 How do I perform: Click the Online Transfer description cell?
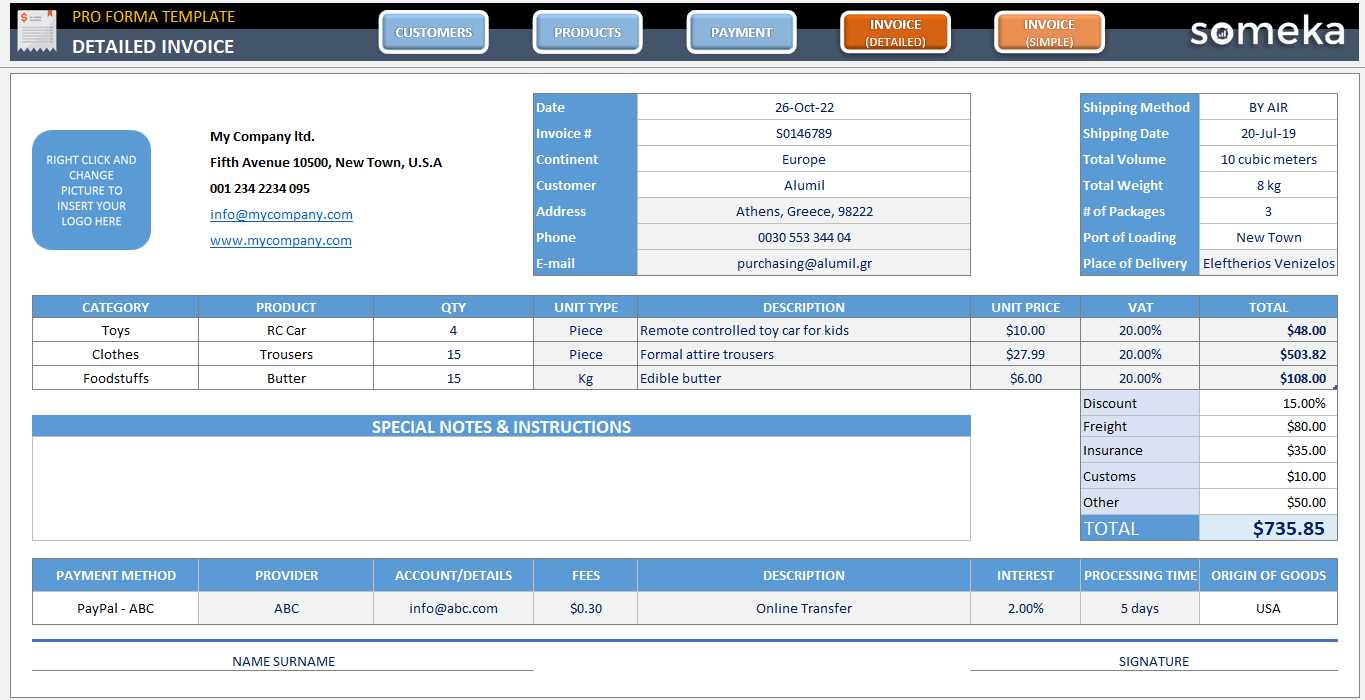pyautogui.click(x=804, y=608)
